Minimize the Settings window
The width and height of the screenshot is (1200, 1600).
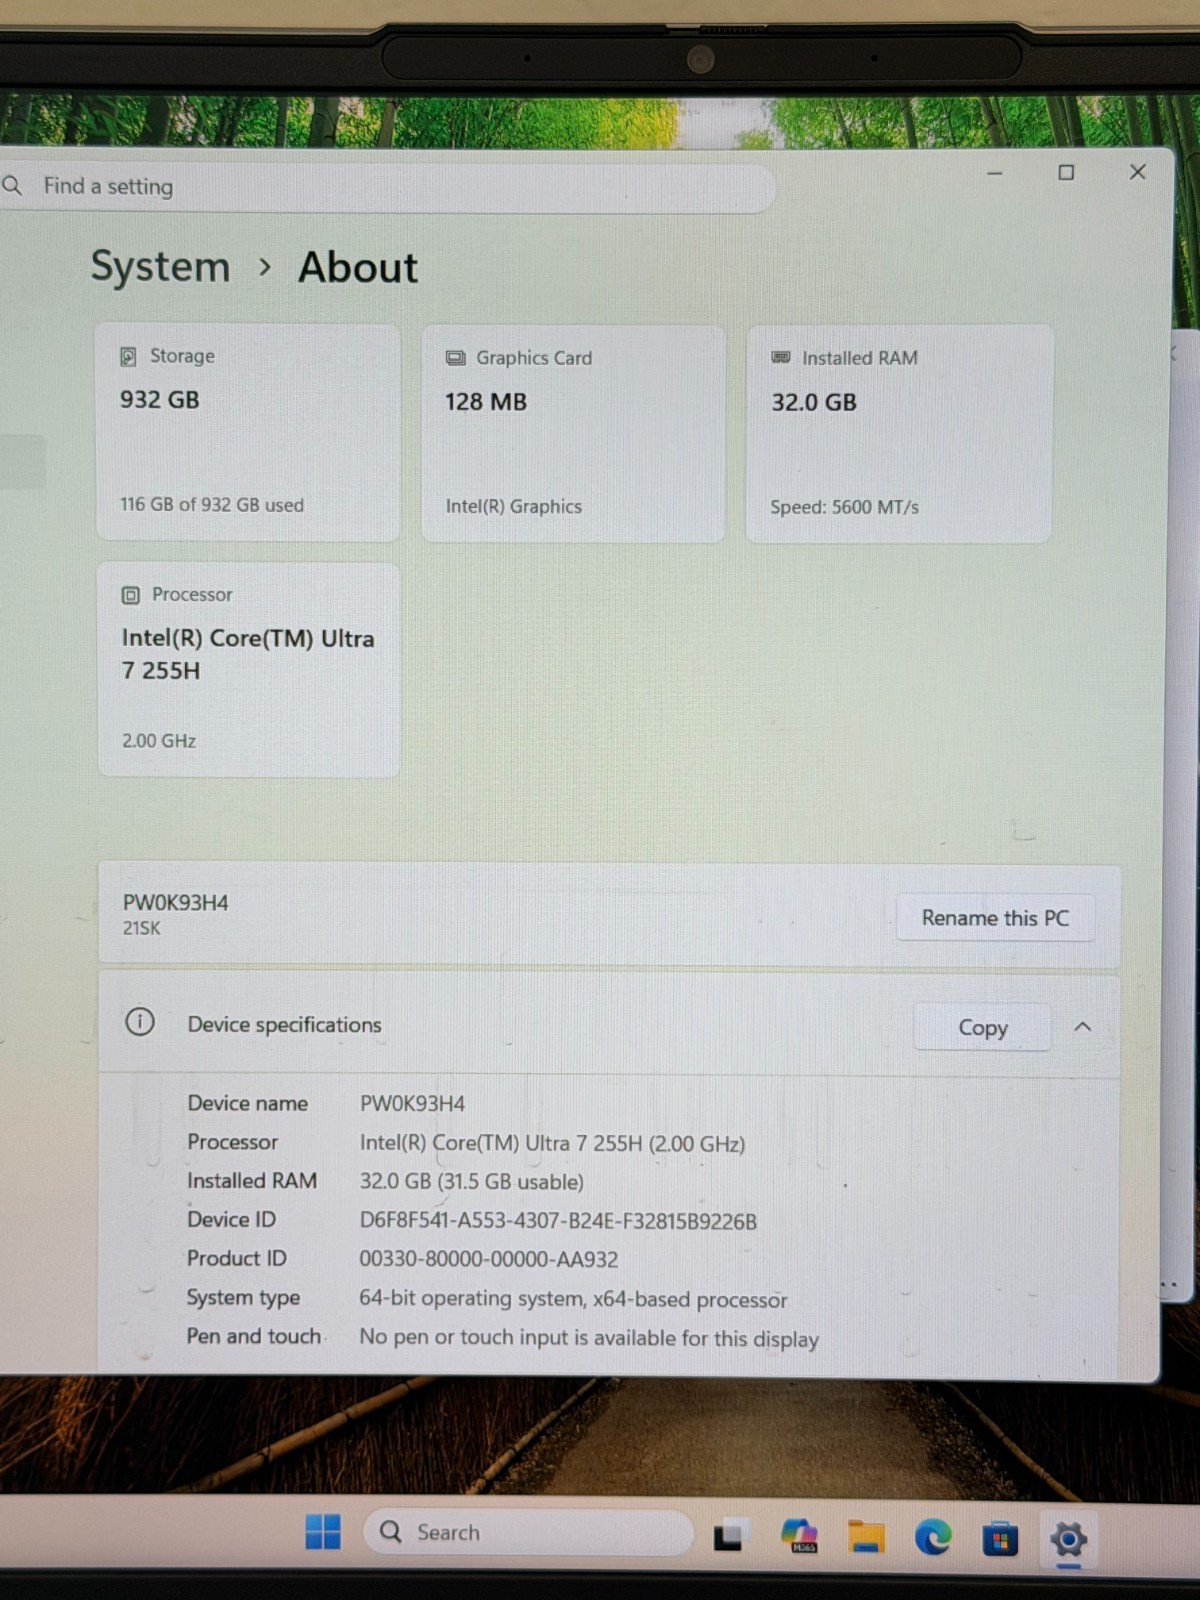(994, 173)
